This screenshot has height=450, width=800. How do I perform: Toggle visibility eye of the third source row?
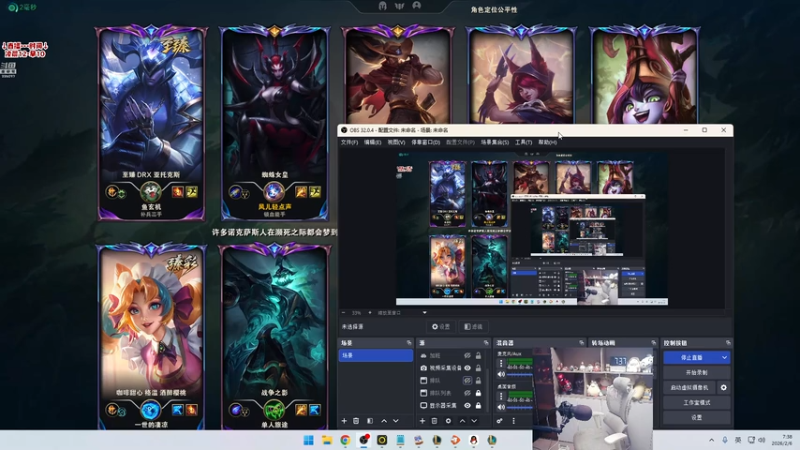[x=467, y=381]
